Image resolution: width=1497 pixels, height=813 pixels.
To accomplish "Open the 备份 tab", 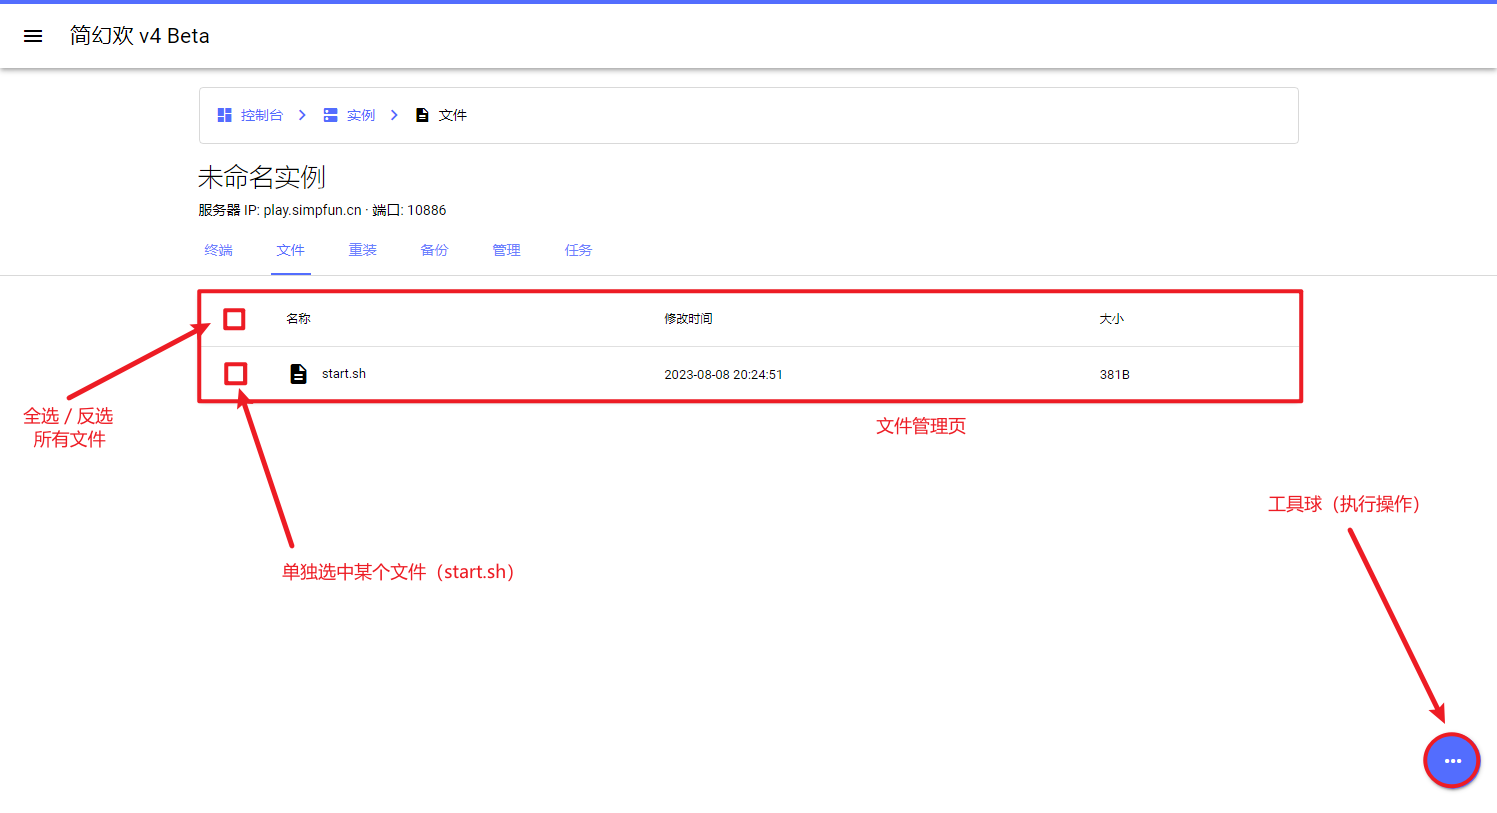I will (434, 250).
